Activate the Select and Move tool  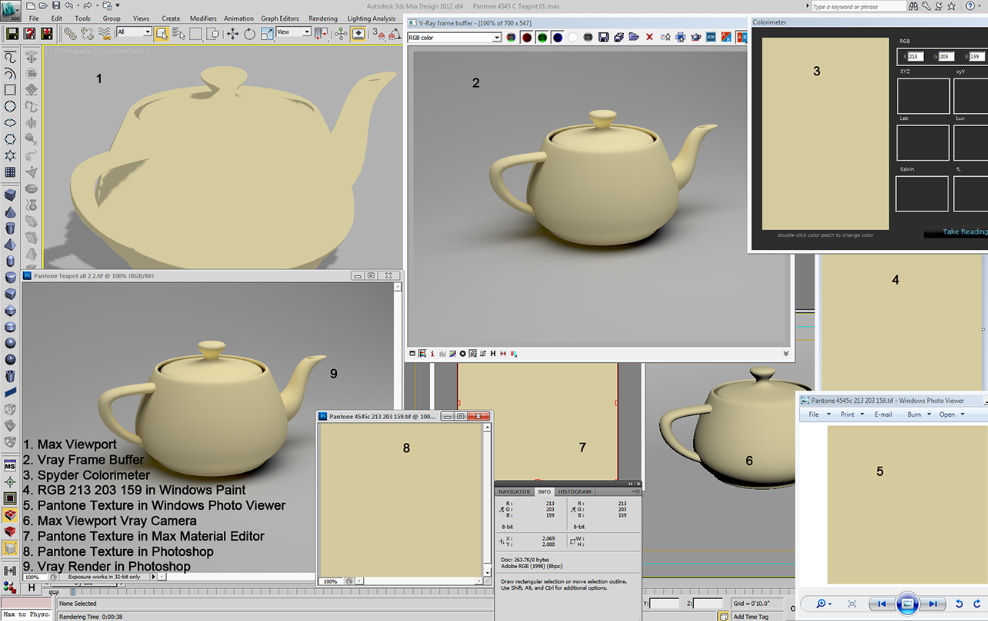tap(233, 33)
